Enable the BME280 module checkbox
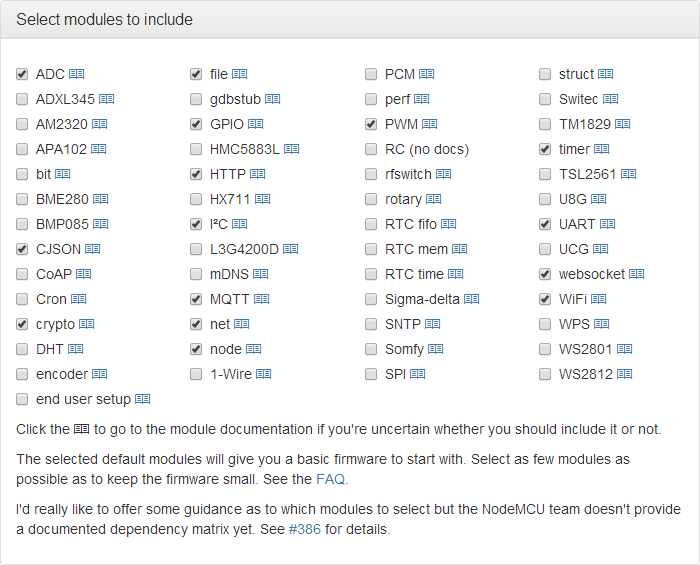Image resolution: width=700 pixels, height=565 pixels. pyautogui.click(x=22, y=199)
